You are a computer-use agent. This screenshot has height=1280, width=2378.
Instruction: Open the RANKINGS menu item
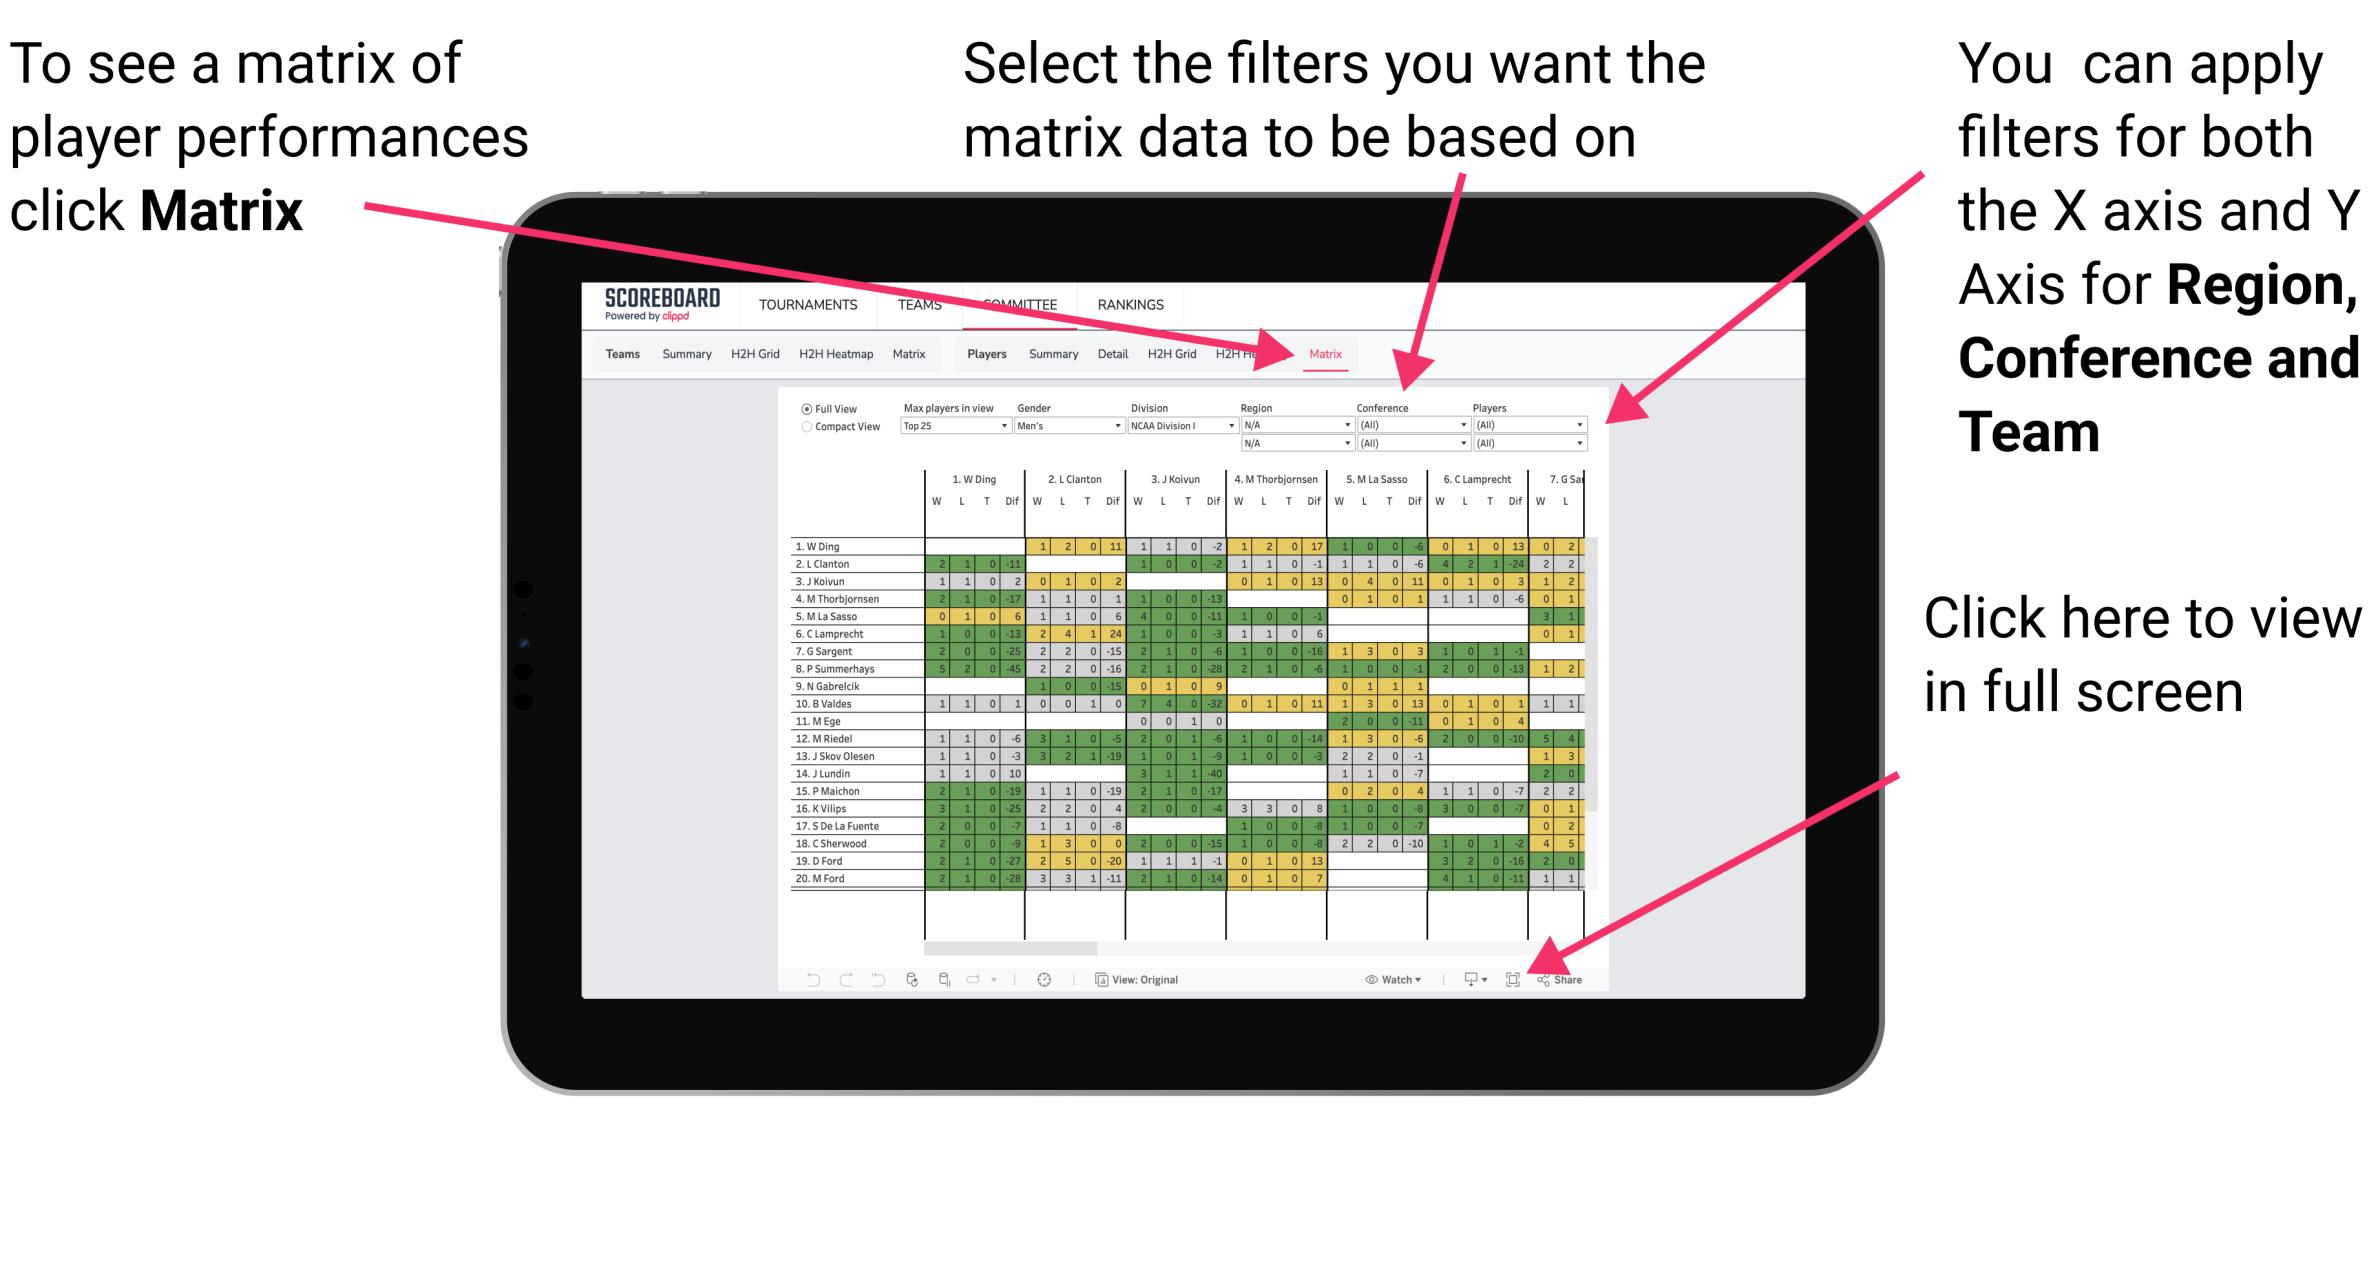click(1130, 304)
